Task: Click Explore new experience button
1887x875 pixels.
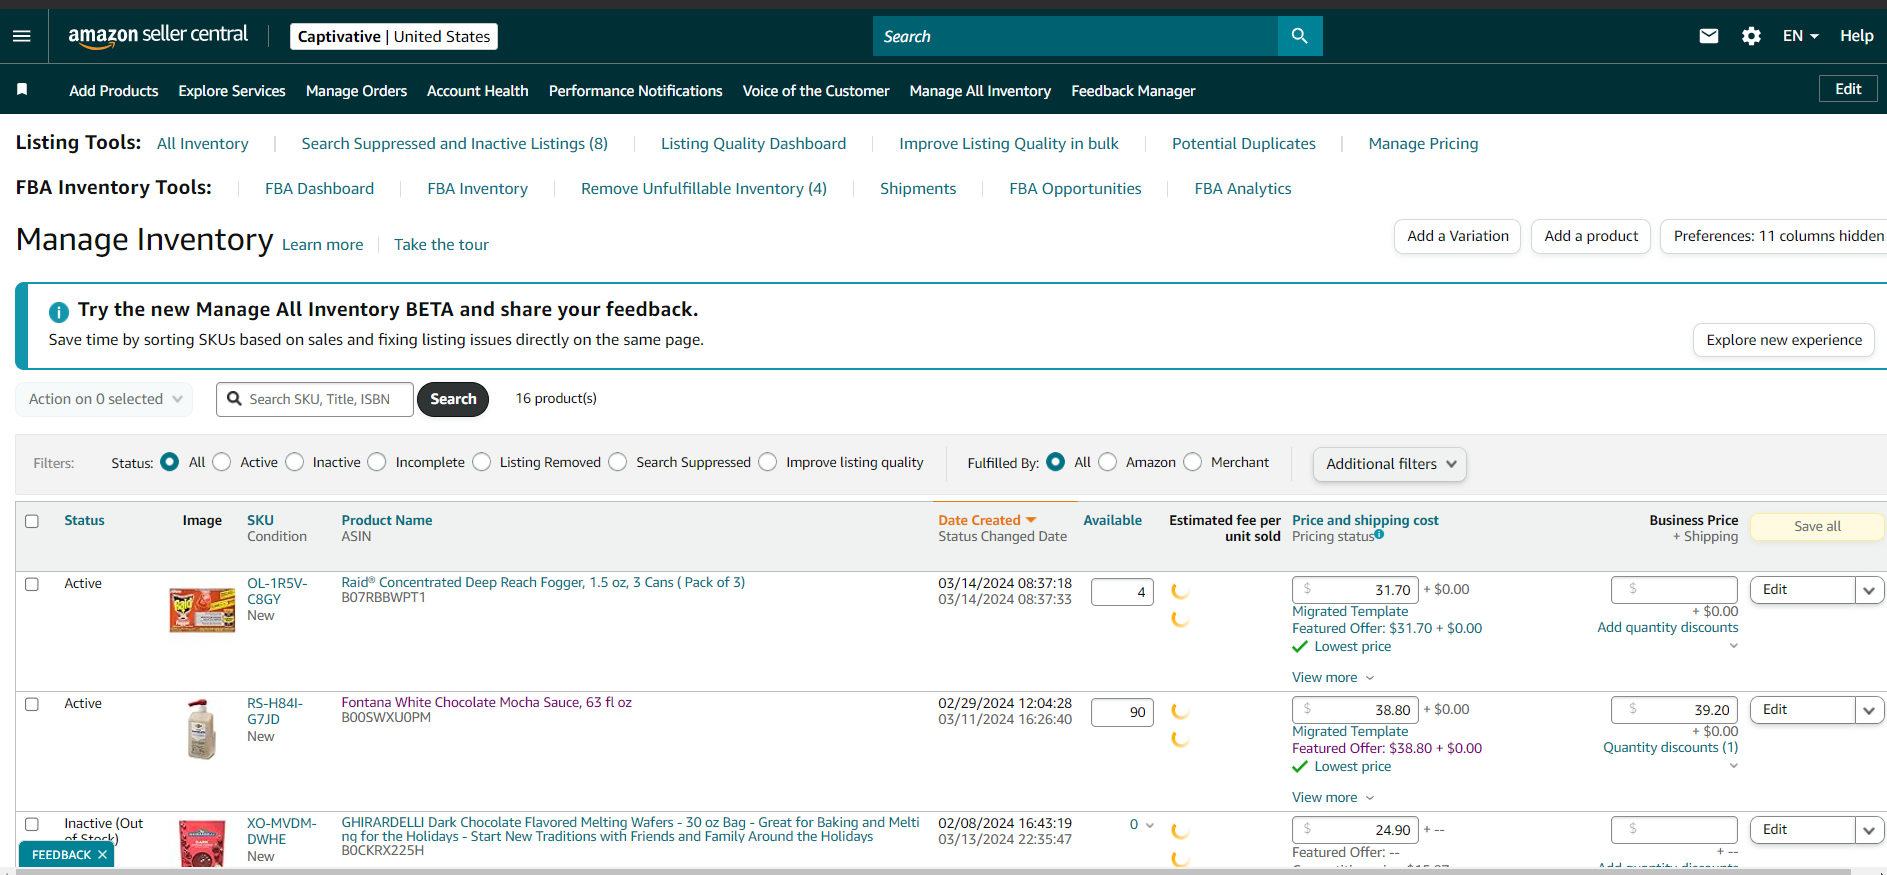Action: pos(1784,340)
